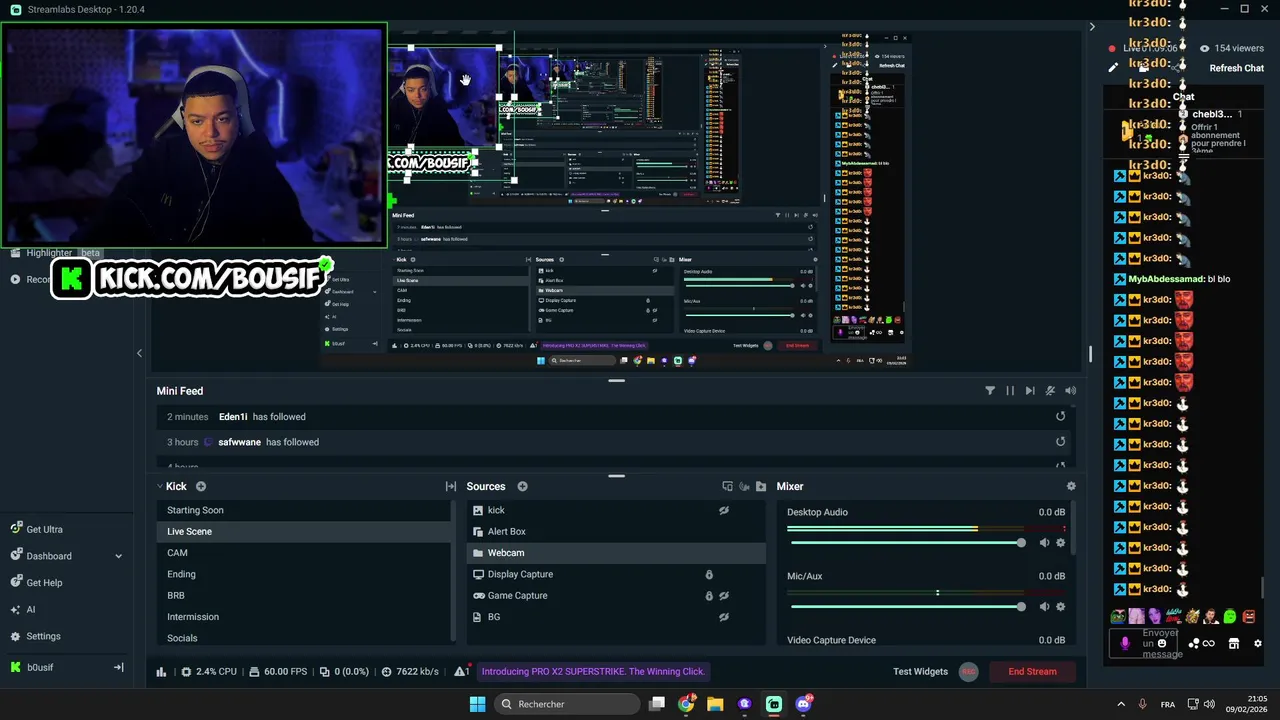Collapse sidebar via b0usif arrow icon

point(118,667)
